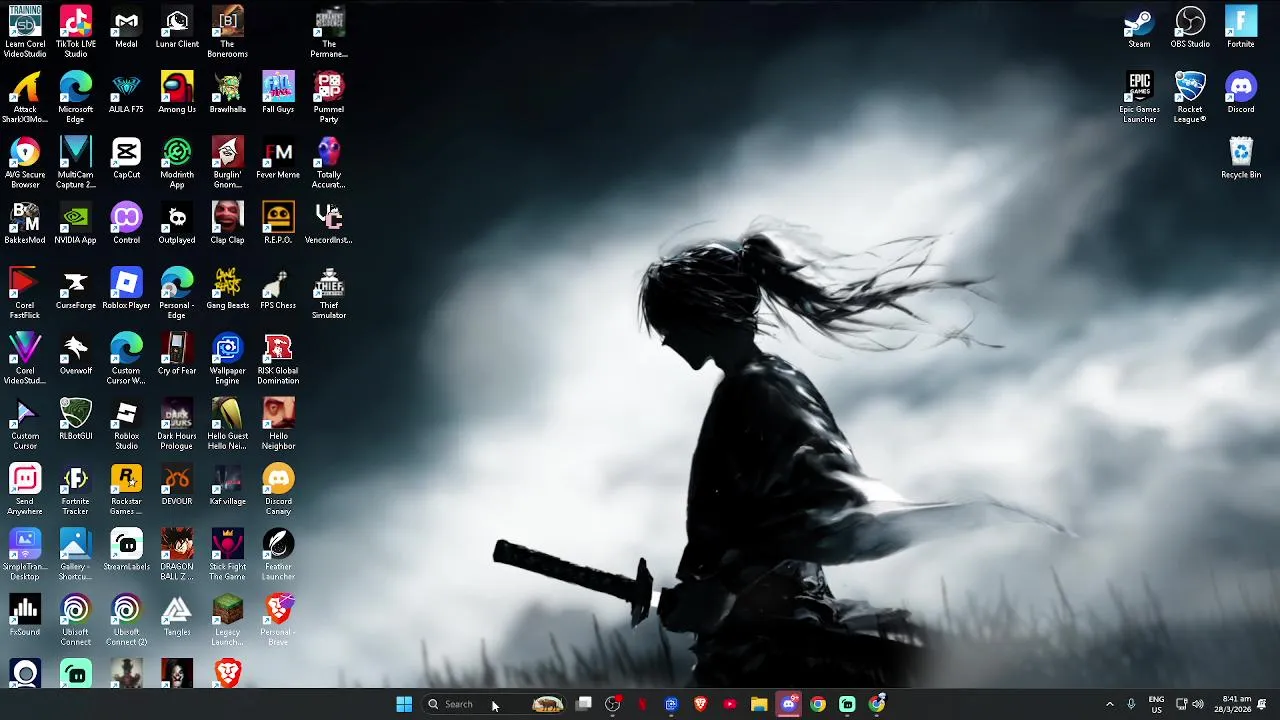Screen dimensions: 1280x720
Task: Click the Rocket League desktop icon
Action: click(x=1190, y=97)
